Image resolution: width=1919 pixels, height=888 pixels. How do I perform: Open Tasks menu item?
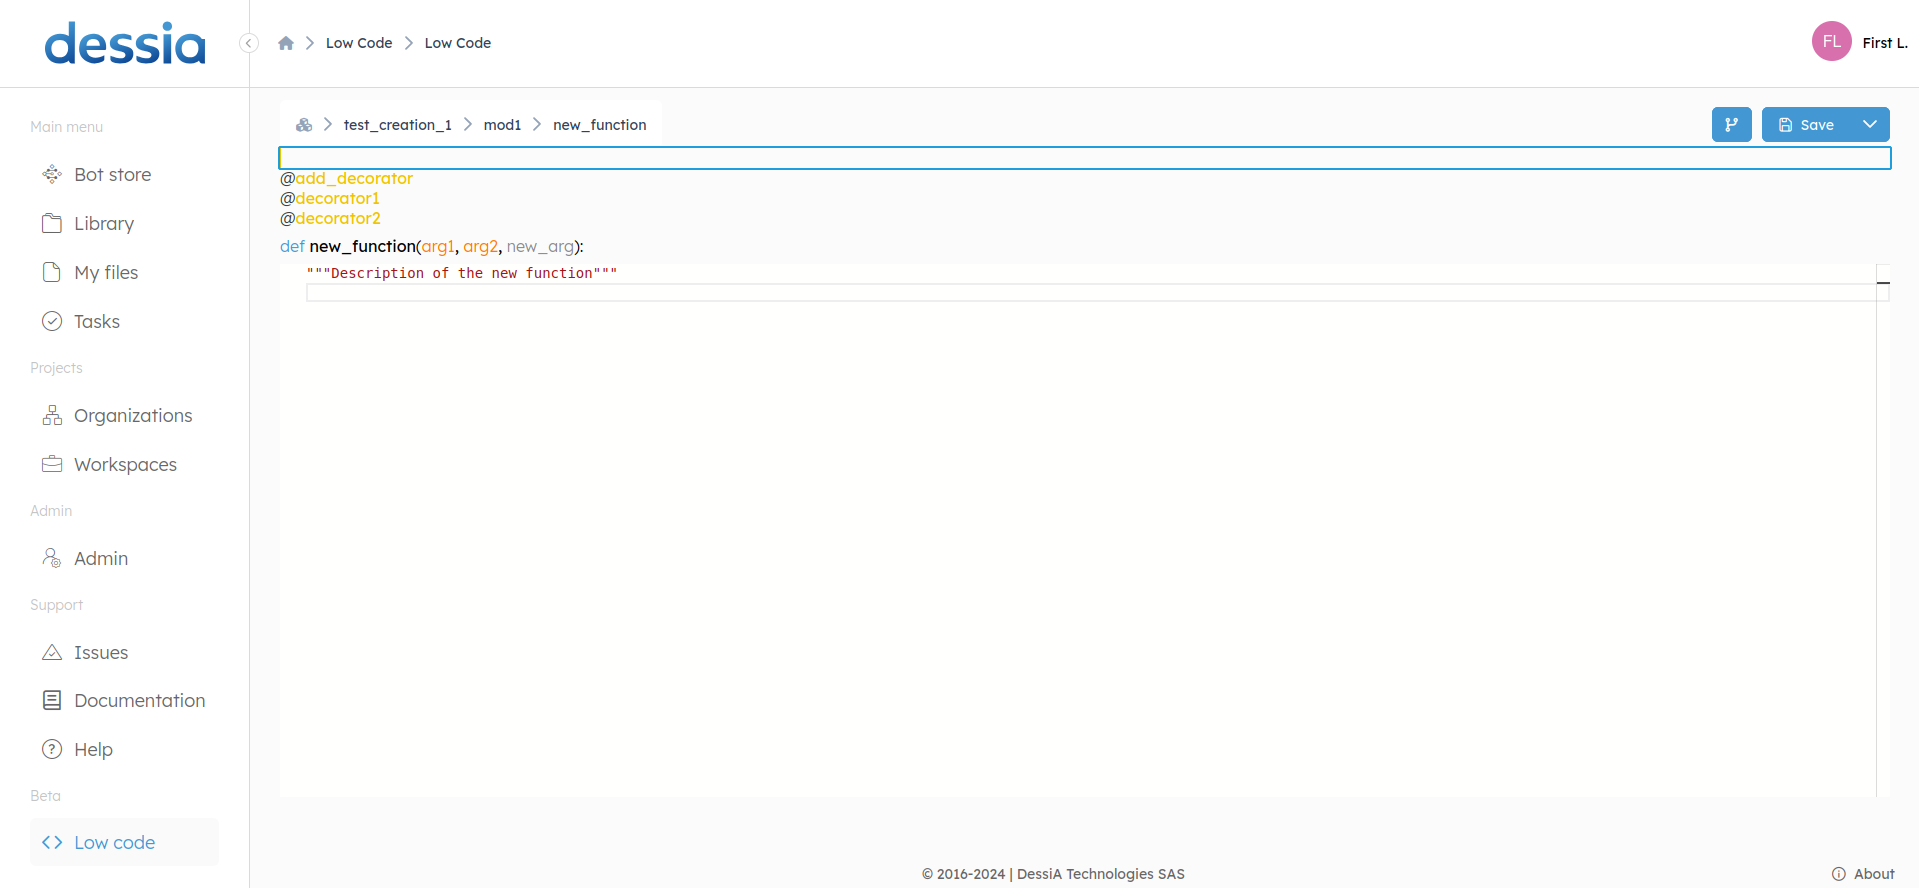tap(97, 322)
